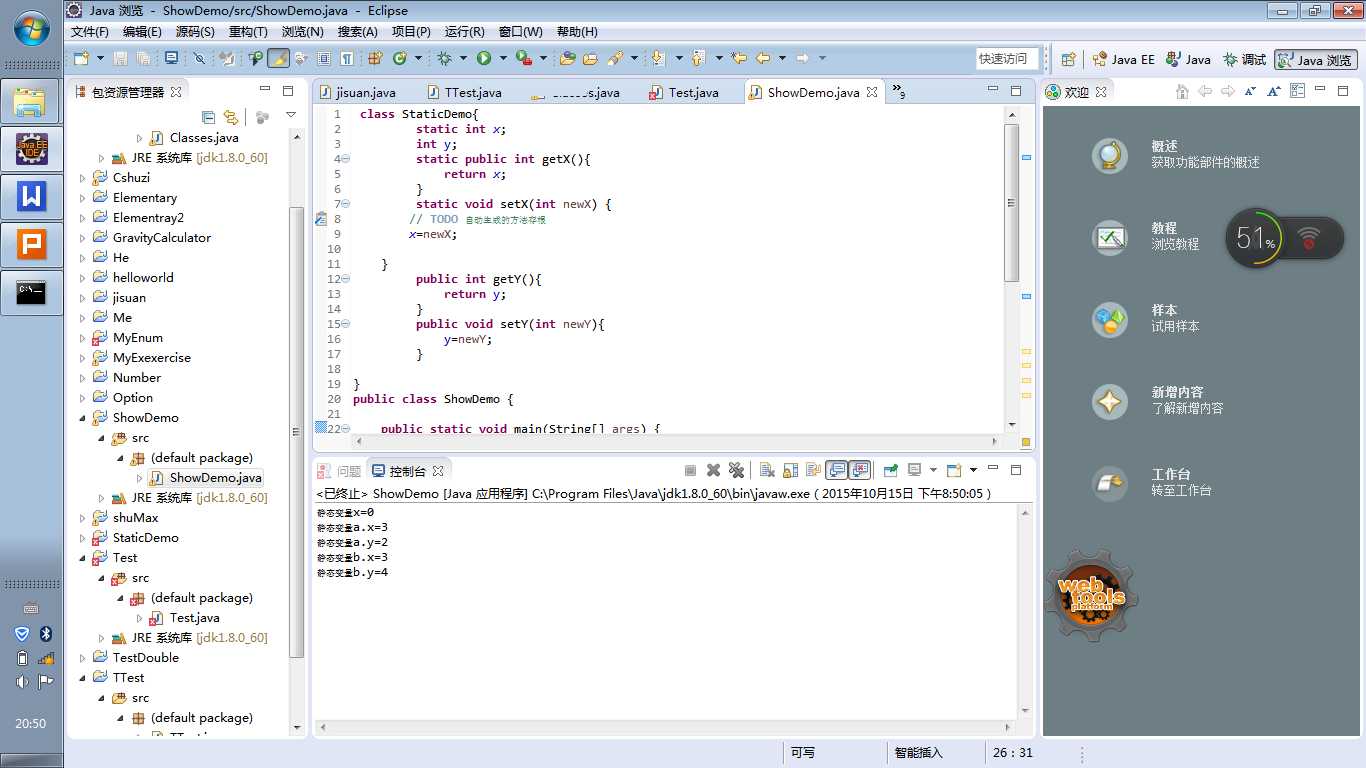The height and width of the screenshot is (768, 1366).
Task: Click the Search flashlight toolbar icon
Action: point(615,58)
